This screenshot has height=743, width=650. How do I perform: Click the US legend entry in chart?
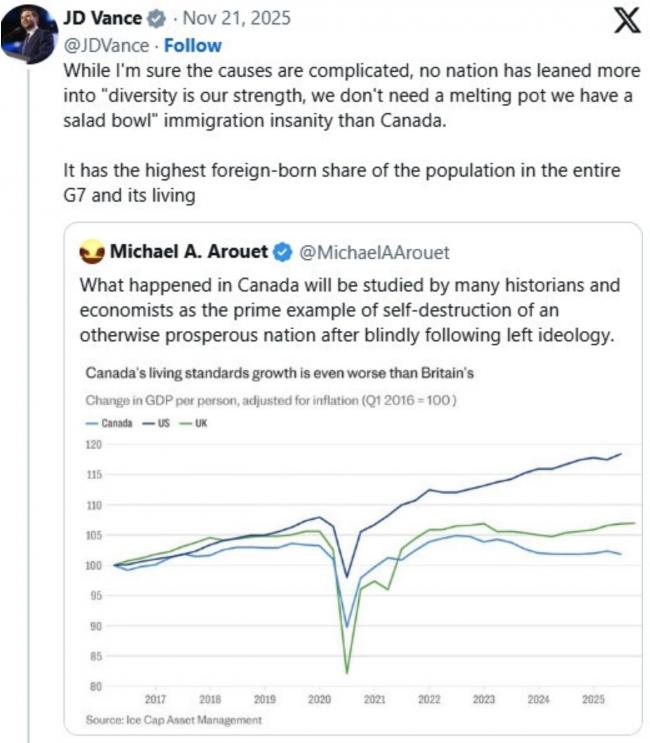[161, 423]
